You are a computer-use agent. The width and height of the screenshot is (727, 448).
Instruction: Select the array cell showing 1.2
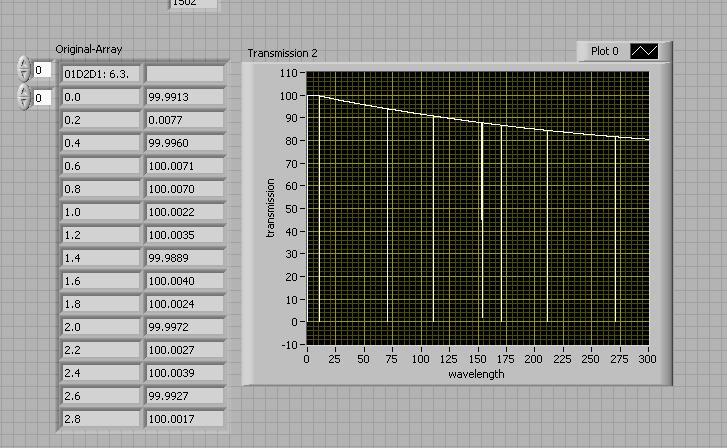click(101, 235)
